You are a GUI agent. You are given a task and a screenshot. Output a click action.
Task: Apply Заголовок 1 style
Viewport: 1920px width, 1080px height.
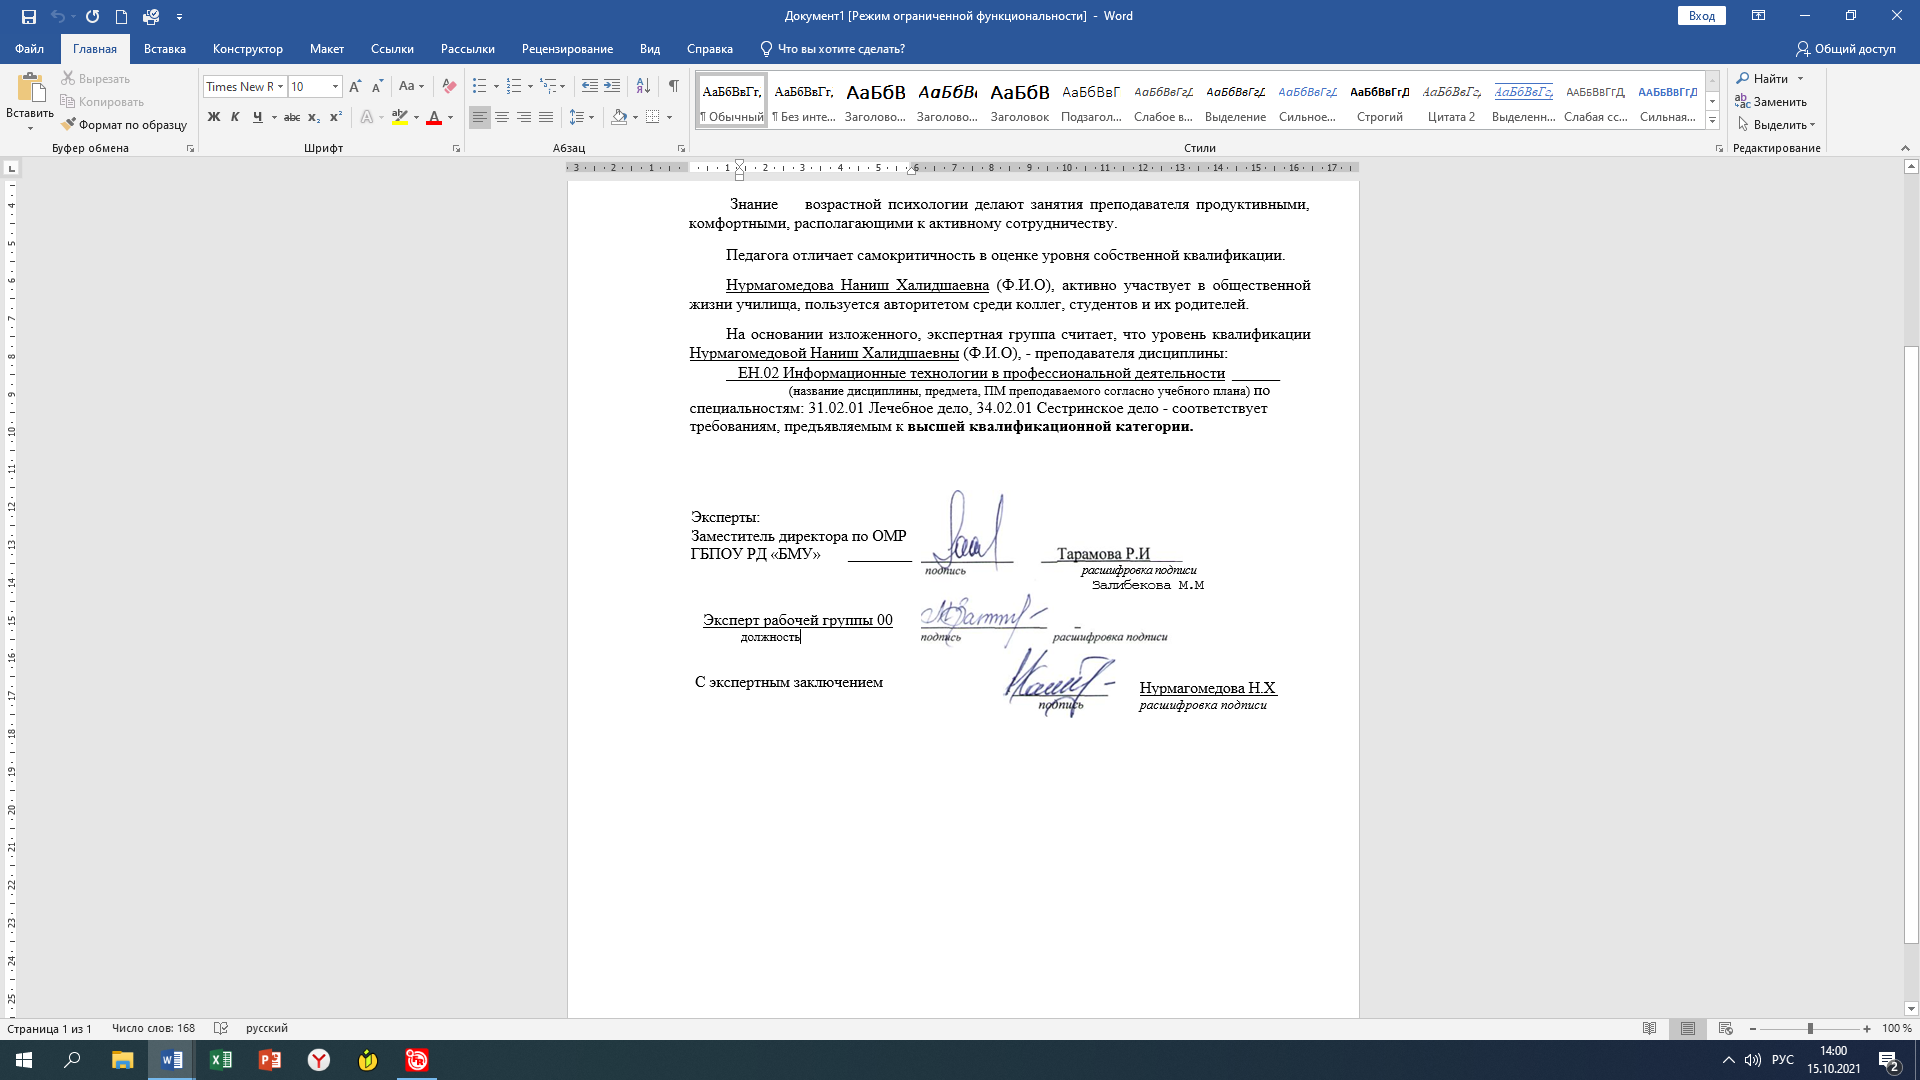(x=876, y=101)
